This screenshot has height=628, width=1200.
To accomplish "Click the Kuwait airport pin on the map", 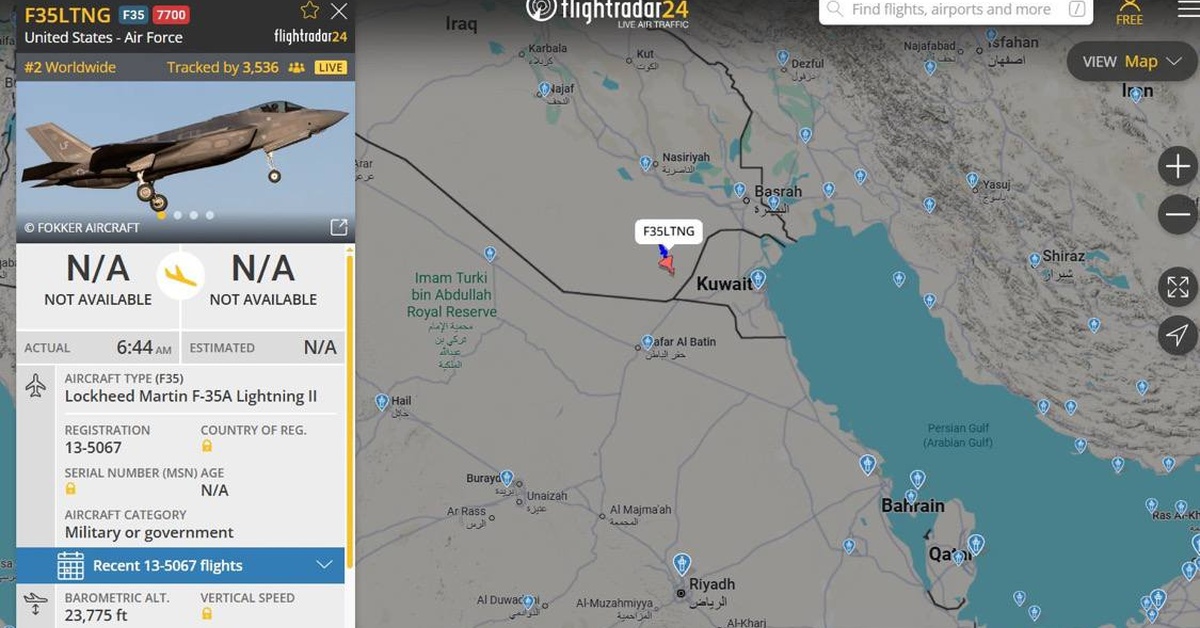I will (758, 278).
